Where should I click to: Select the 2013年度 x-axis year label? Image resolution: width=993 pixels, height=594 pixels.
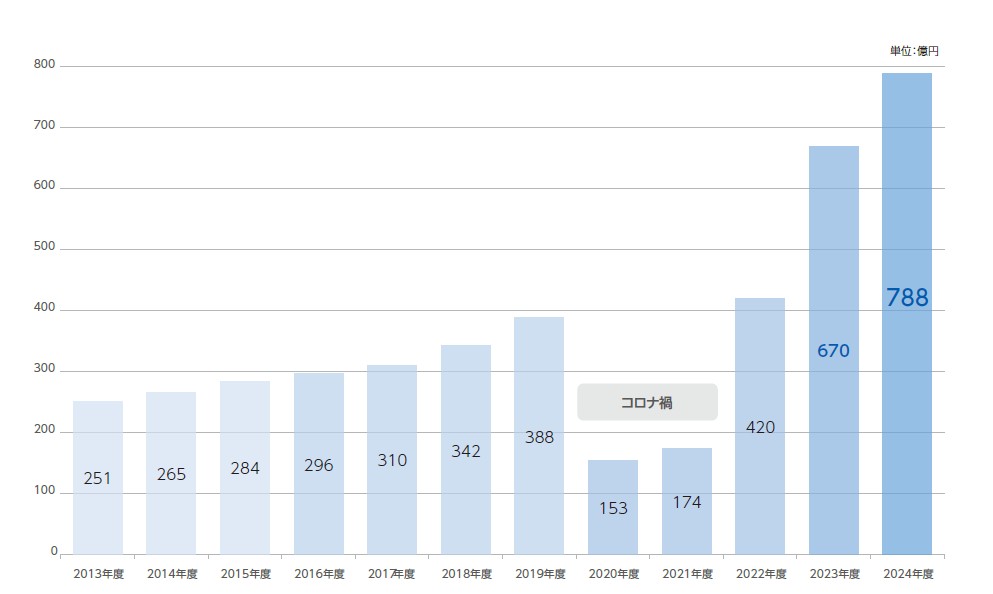tap(98, 574)
